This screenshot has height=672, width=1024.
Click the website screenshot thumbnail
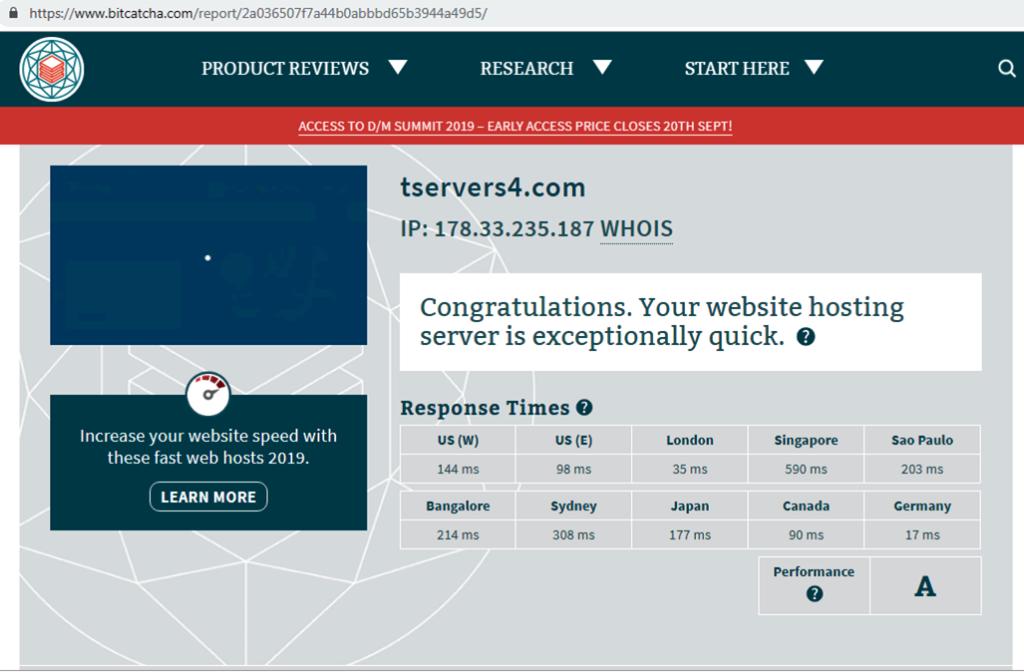[x=208, y=255]
